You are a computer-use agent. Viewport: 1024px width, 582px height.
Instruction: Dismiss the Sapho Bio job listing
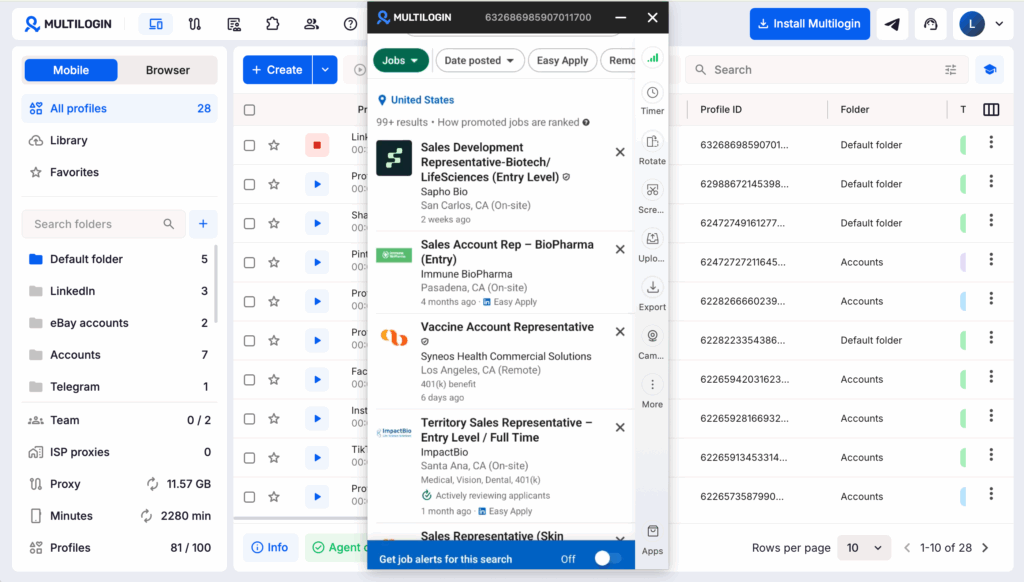(x=620, y=152)
